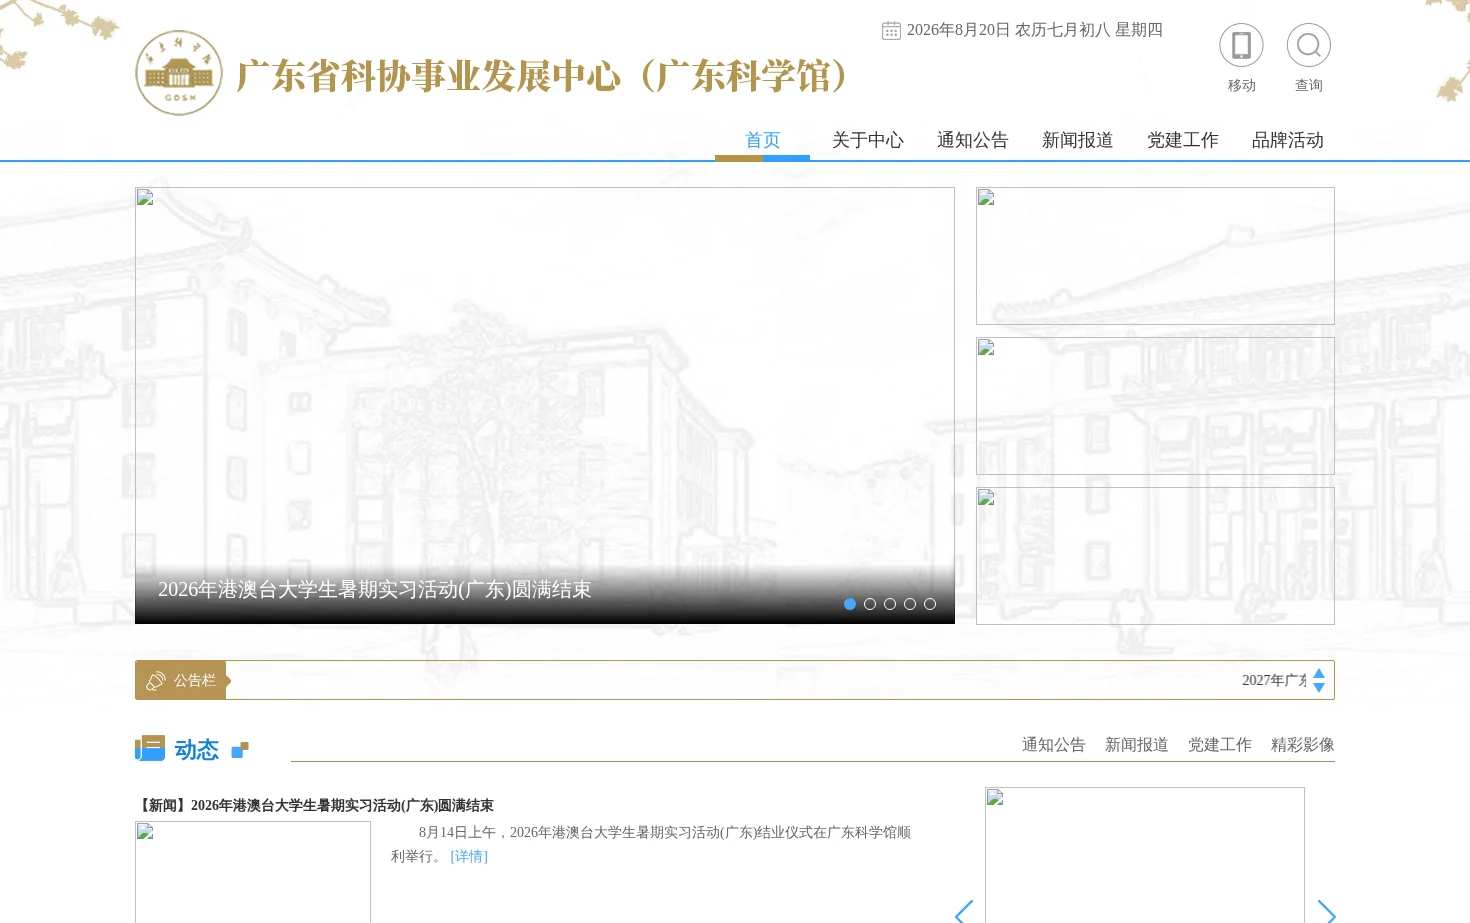Screen dimensions: 1470x923
Task: Switch to the 党建工作 tab in 动态 section
Action: point(1219,745)
